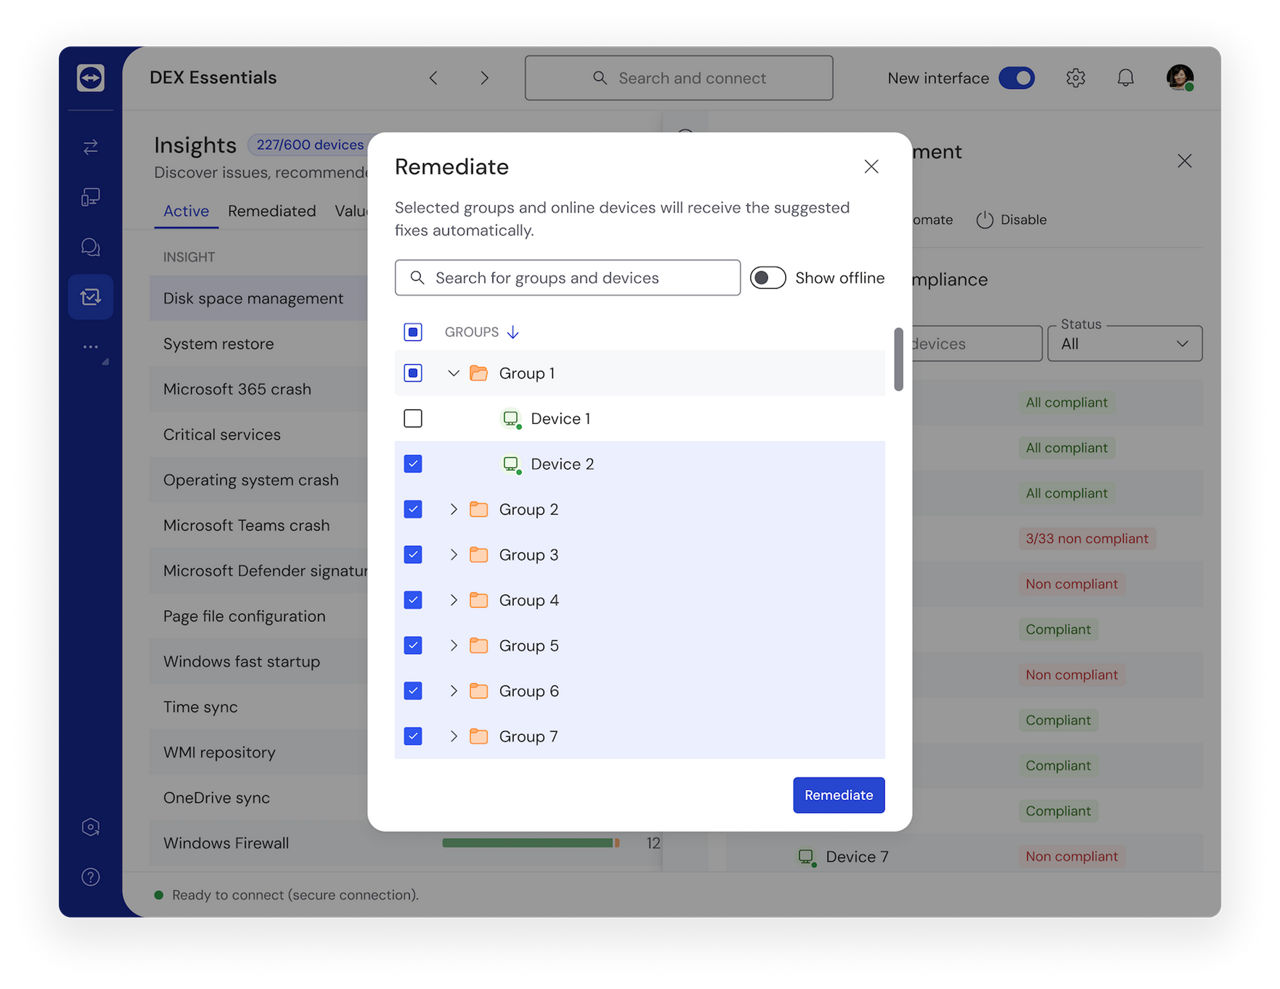Open notifications via the bell icon
The width and height of the screenshot is (1280, 989).
1125,77
